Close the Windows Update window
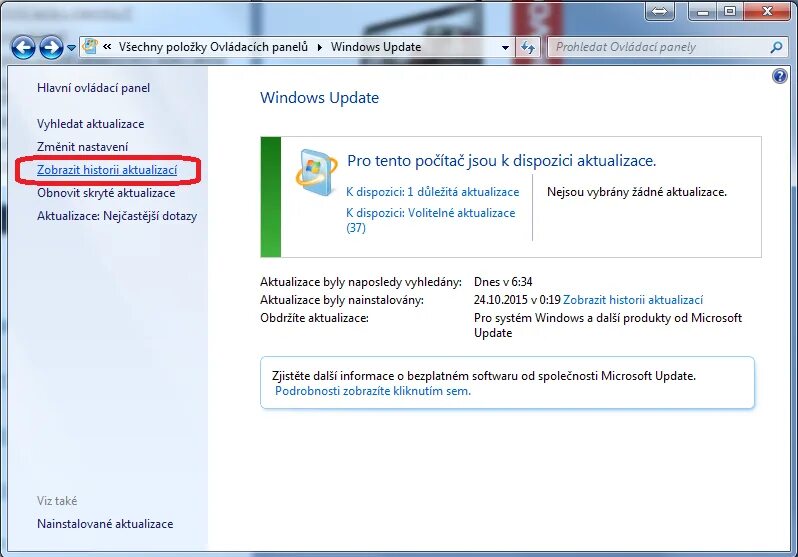The image size is (798, 557). (x=768, y=11)
